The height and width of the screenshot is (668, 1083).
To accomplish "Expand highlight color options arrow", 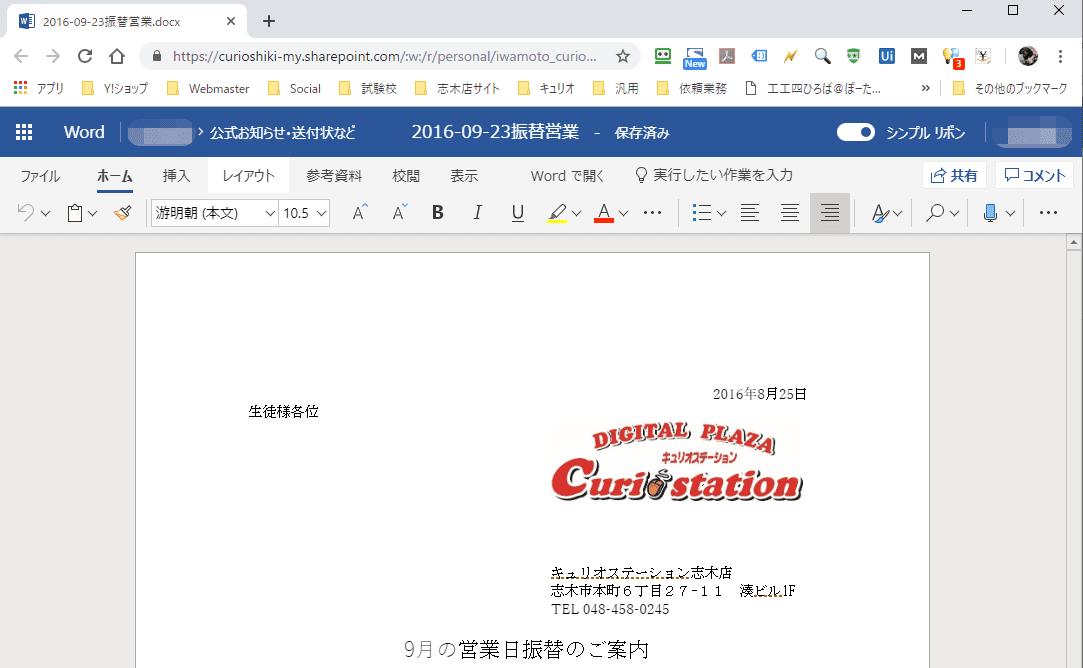I will tap(577, 213).
